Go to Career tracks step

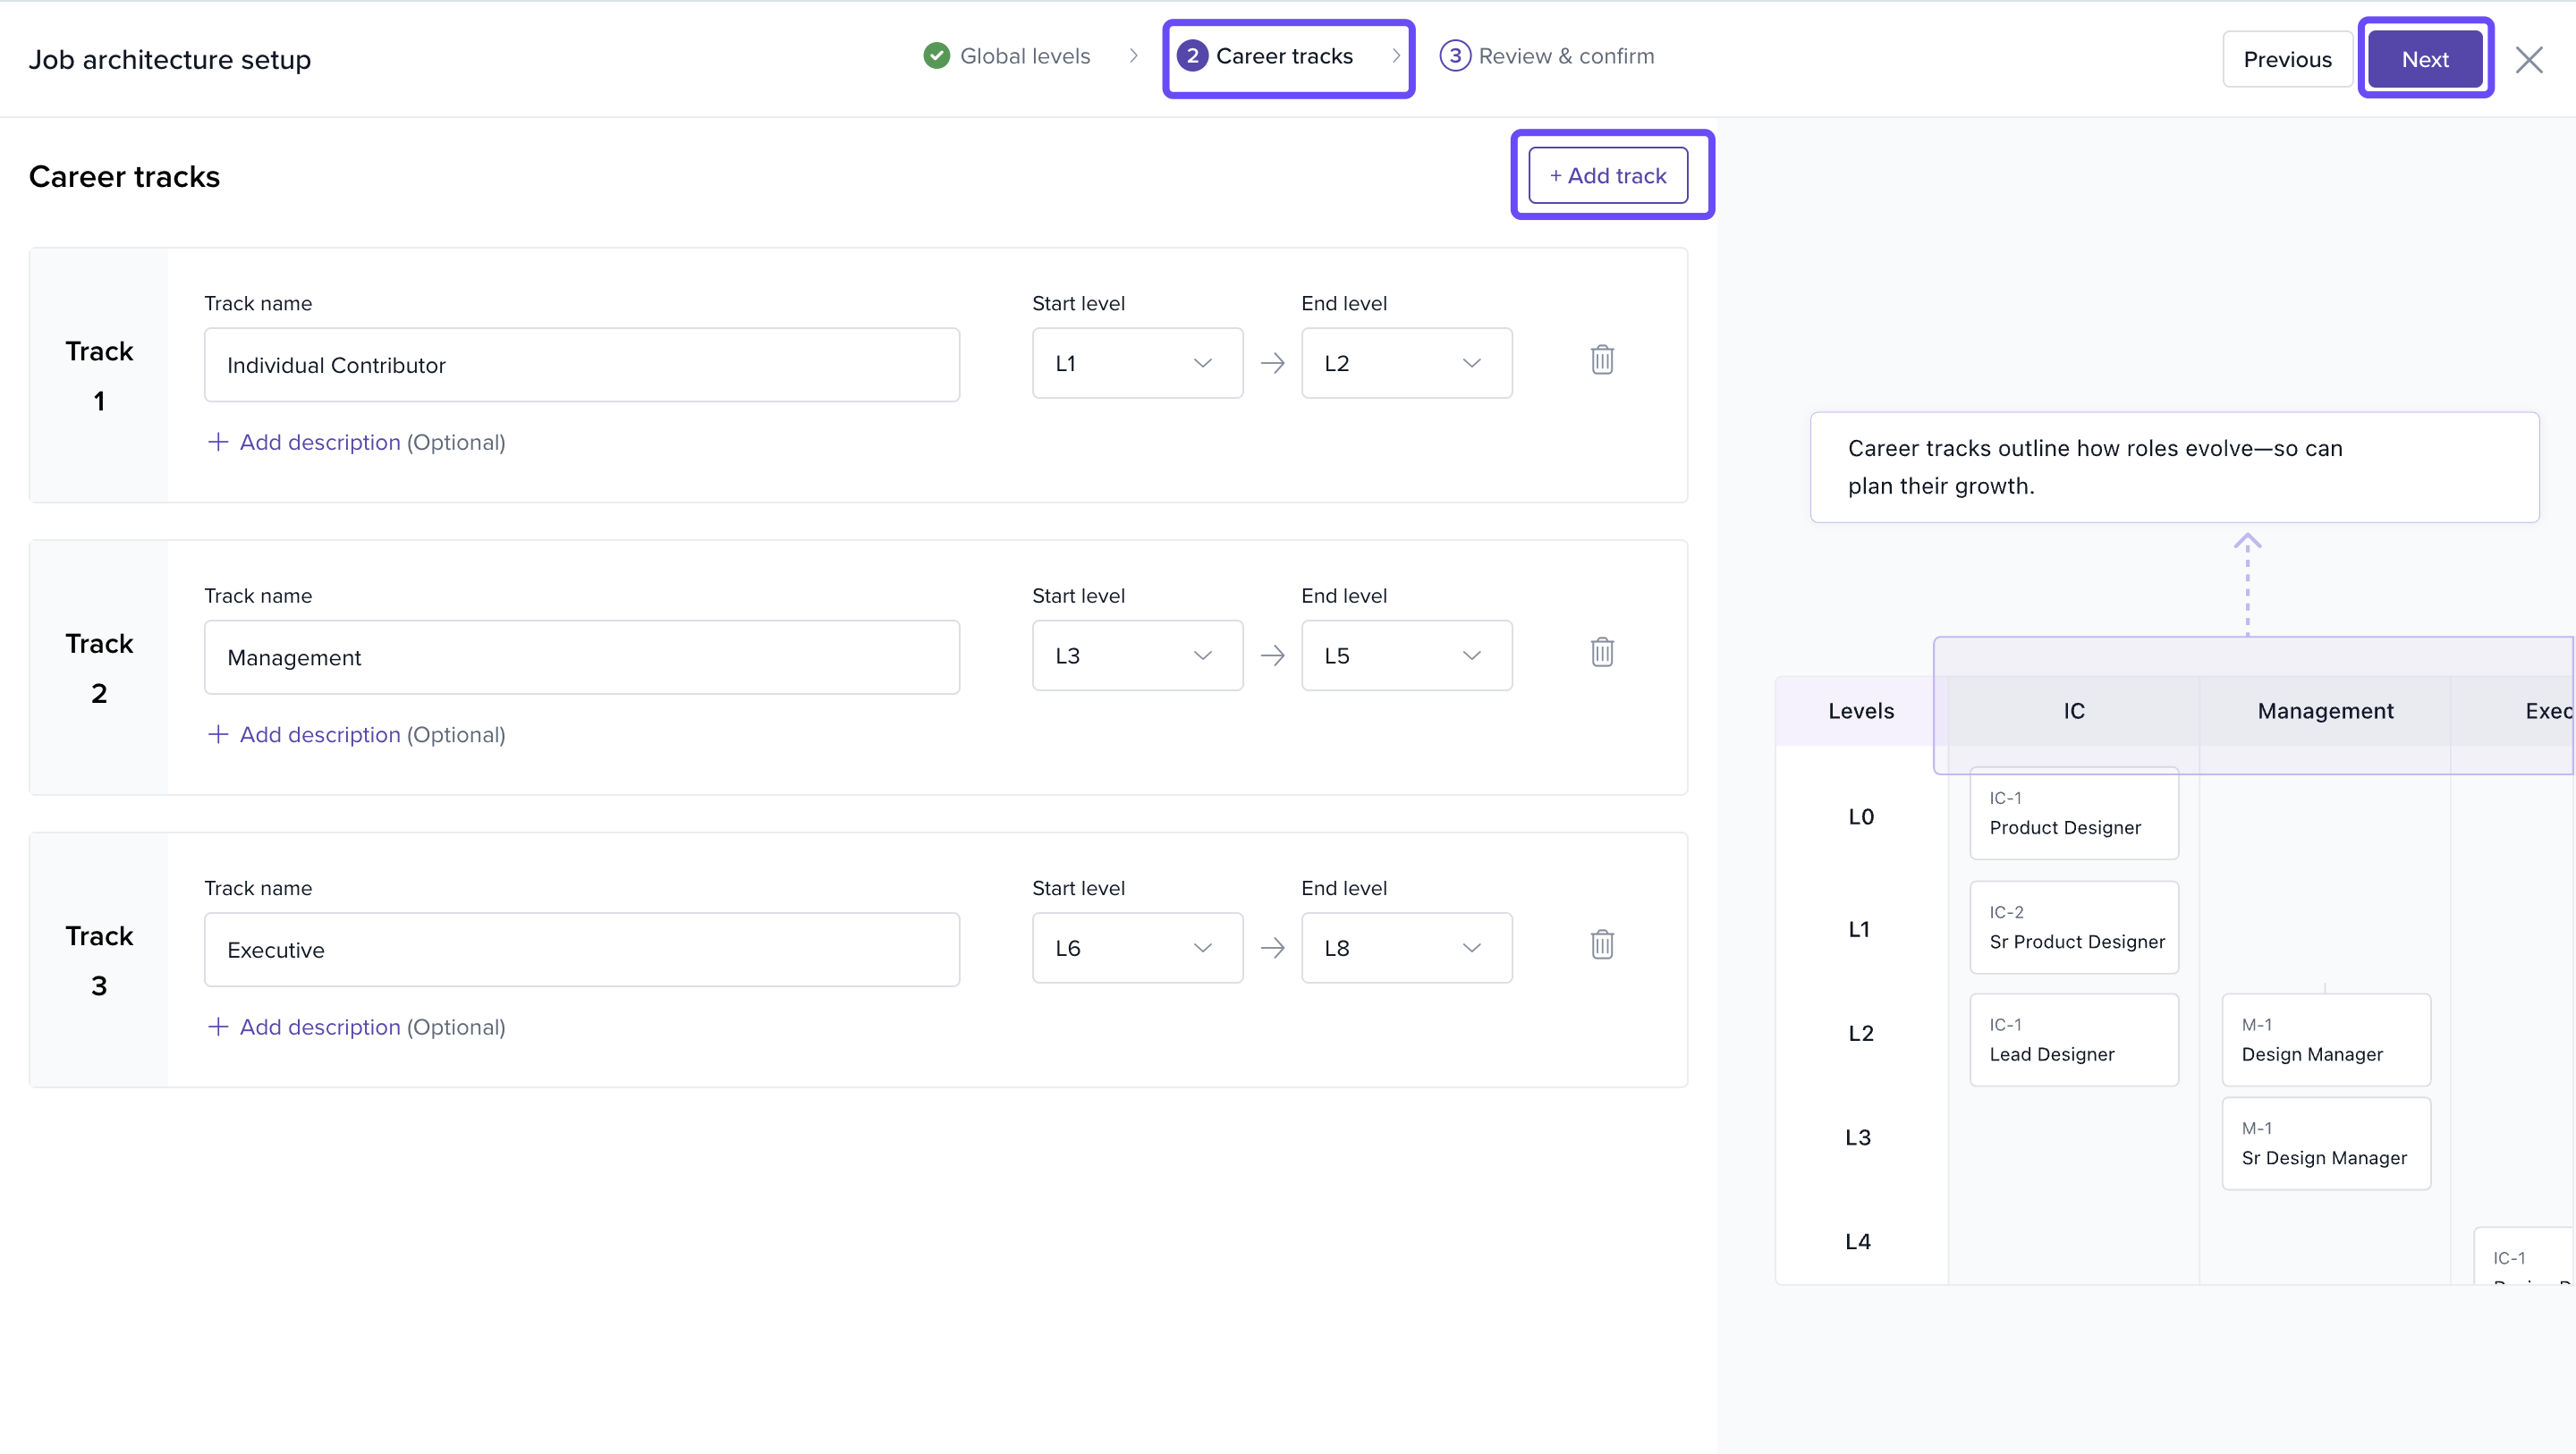tap(1284, 57)
